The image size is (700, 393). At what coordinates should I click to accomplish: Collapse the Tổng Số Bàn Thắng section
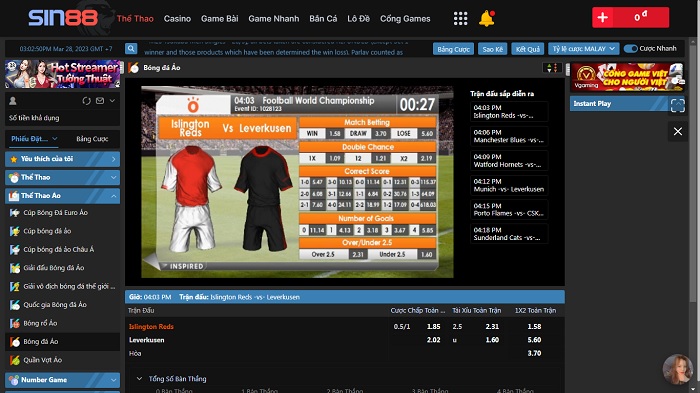point(139,379)
